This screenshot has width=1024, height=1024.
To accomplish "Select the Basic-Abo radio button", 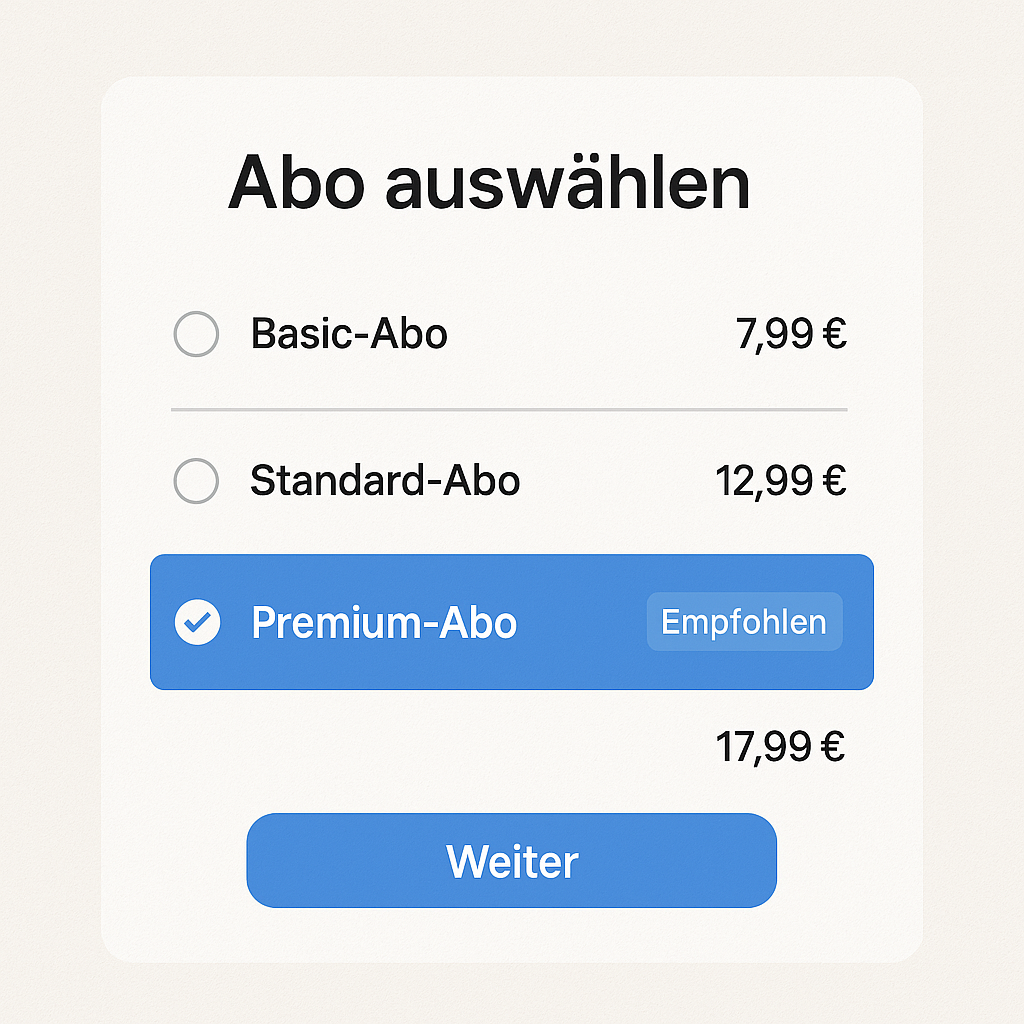I will click(x=196, y=334).
